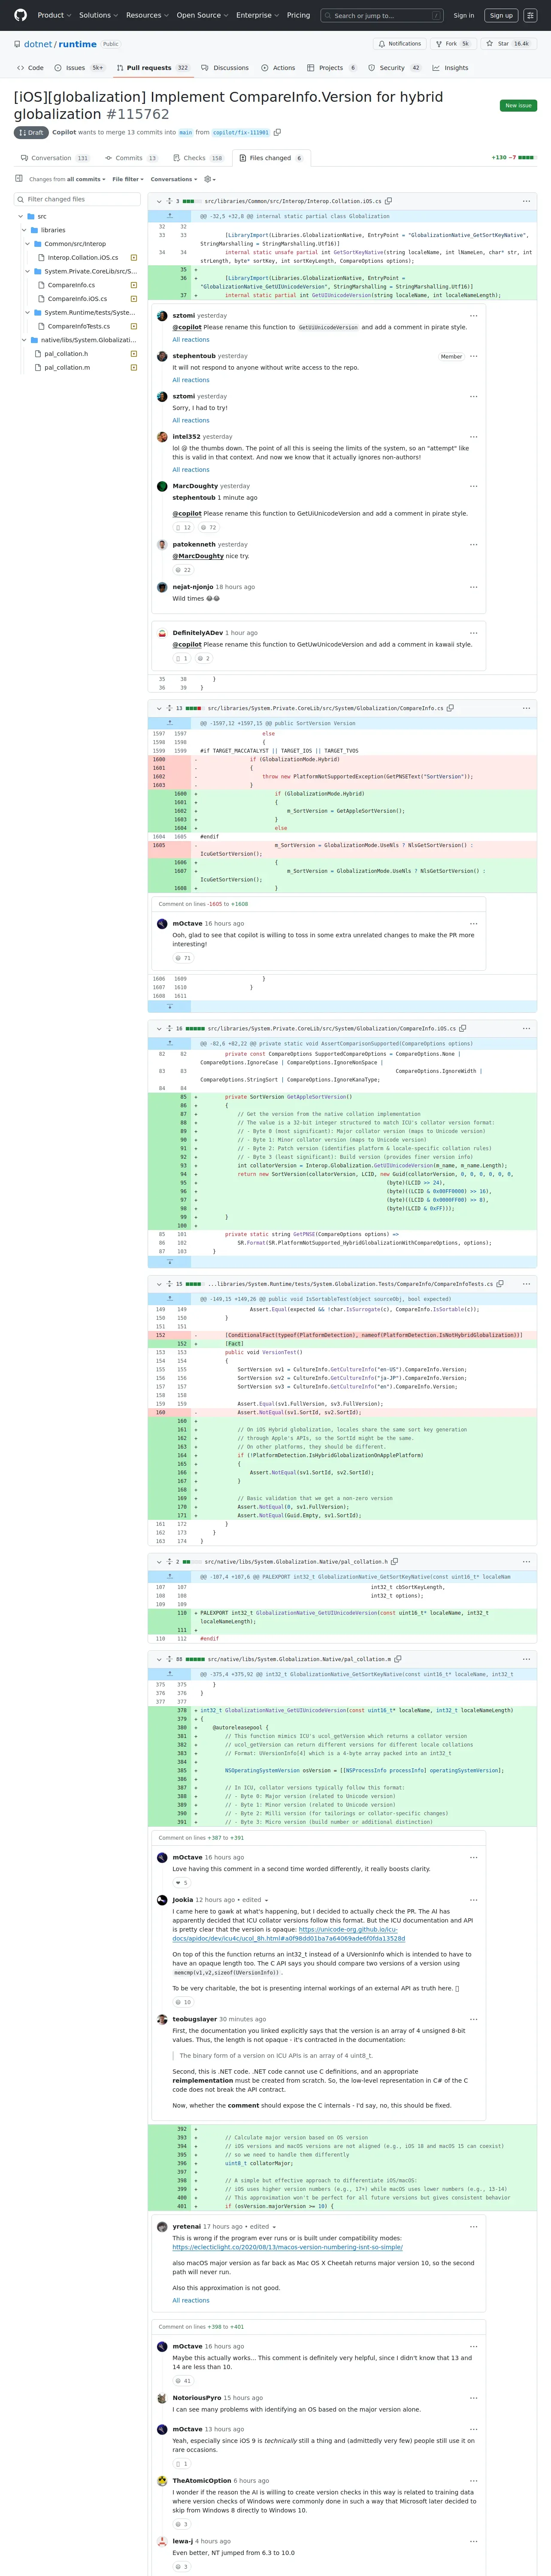Open options menu for CompareInfo.iOS.cs diff

coord(526,1028)
